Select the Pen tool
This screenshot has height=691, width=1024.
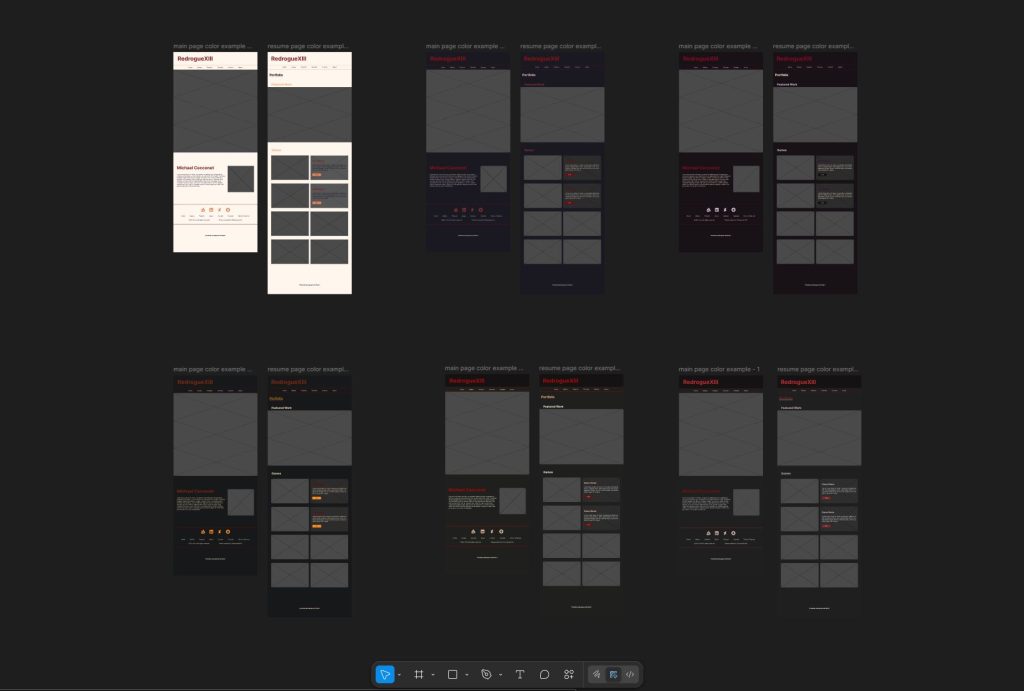tap(487, 674)
